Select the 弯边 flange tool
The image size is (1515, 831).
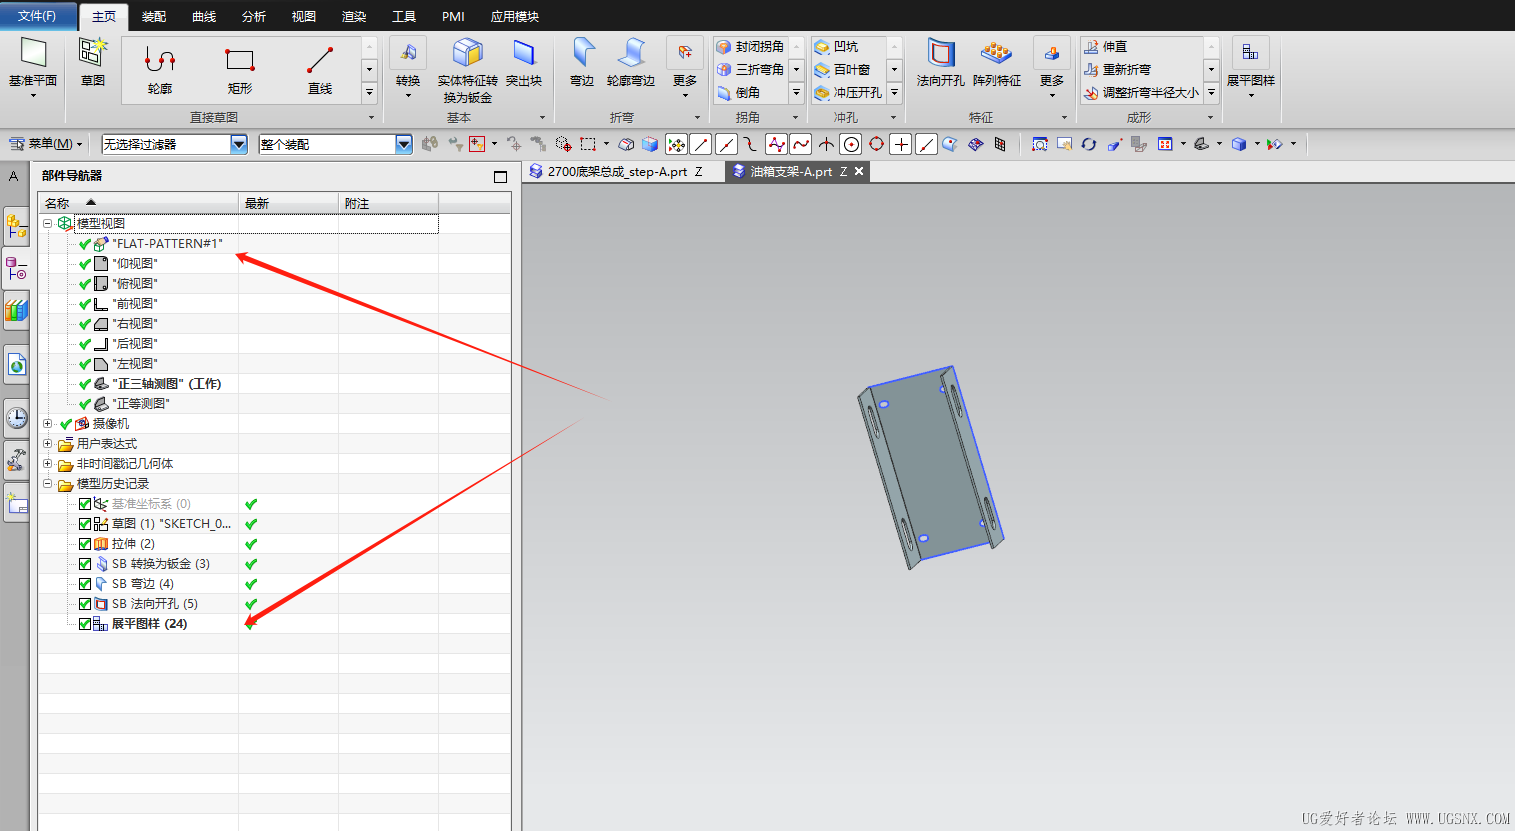[582, 62]
